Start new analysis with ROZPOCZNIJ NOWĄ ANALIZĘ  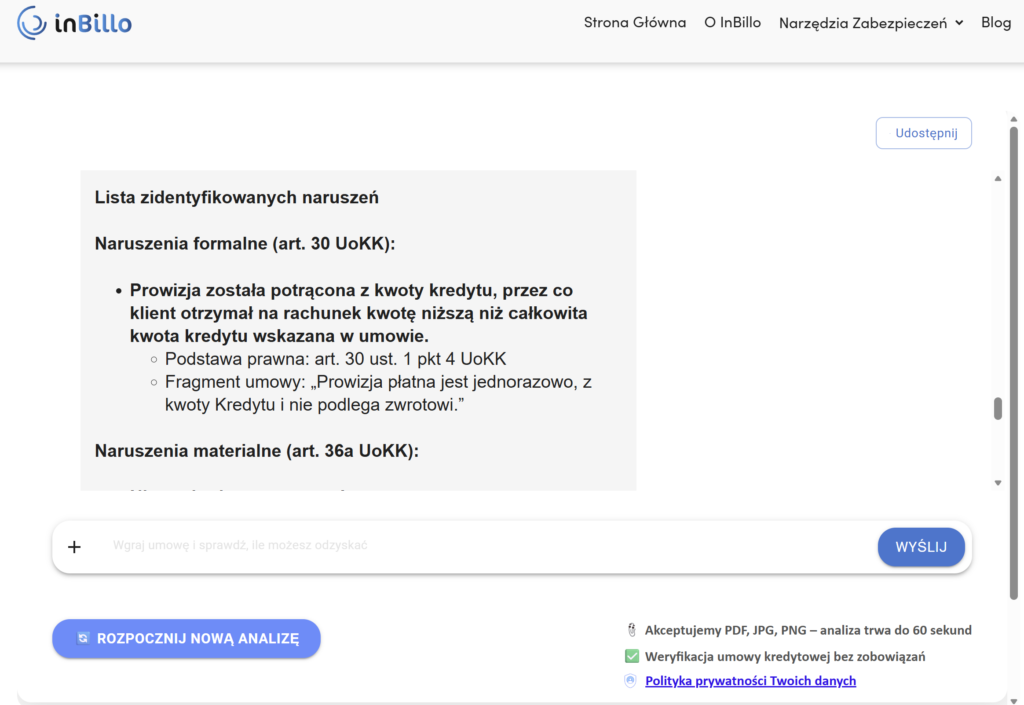(x=186, y=638)
